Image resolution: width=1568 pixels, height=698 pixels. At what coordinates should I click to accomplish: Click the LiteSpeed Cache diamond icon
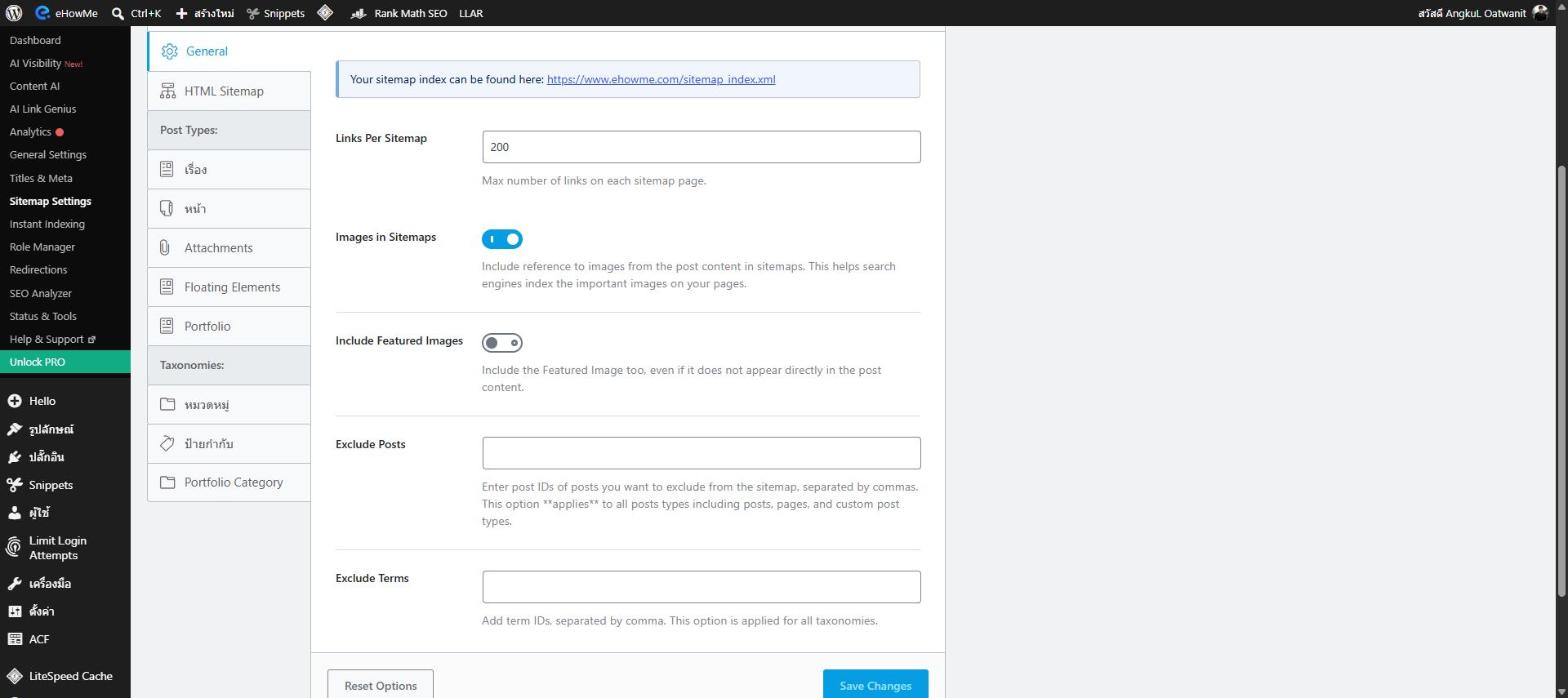[x=14, y=676]
